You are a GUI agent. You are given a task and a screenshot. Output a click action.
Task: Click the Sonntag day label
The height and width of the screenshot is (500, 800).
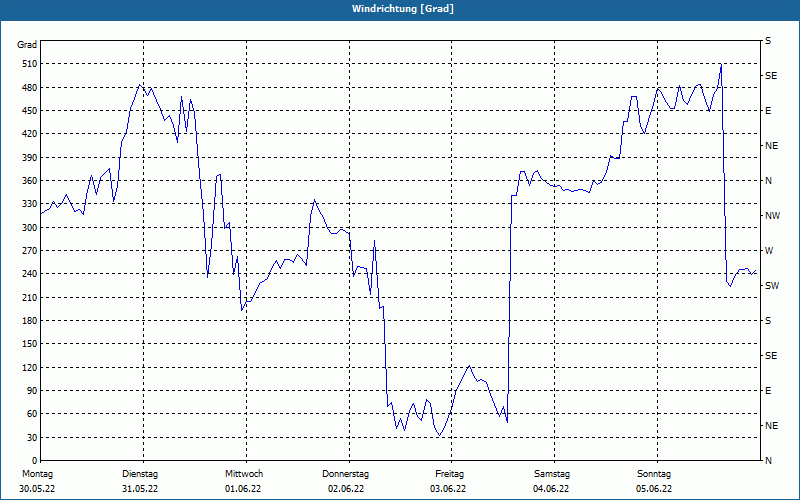click(x=654, y=474)
